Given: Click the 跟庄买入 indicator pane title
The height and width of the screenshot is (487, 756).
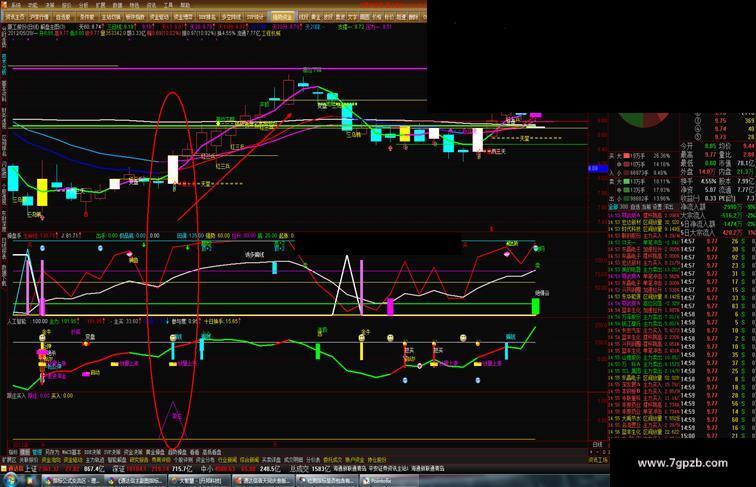Looking at the screenshot, I should click(x=16, y=395).
